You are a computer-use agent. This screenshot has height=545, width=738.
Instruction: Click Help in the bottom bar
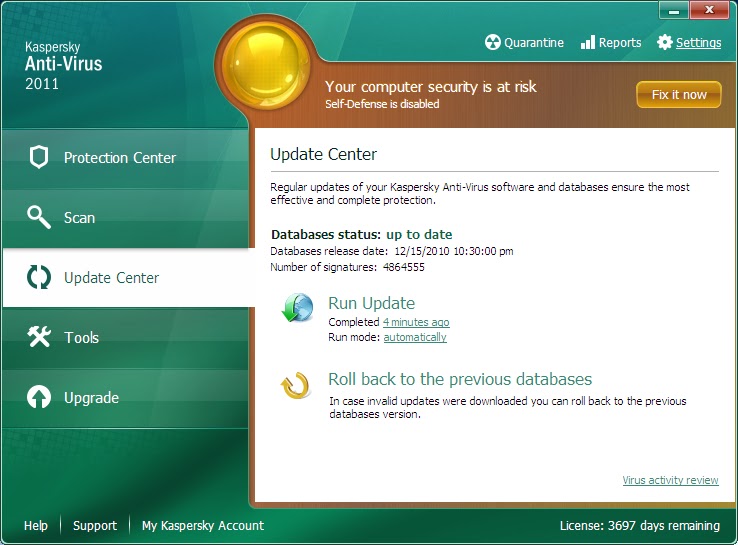point(36,525)
